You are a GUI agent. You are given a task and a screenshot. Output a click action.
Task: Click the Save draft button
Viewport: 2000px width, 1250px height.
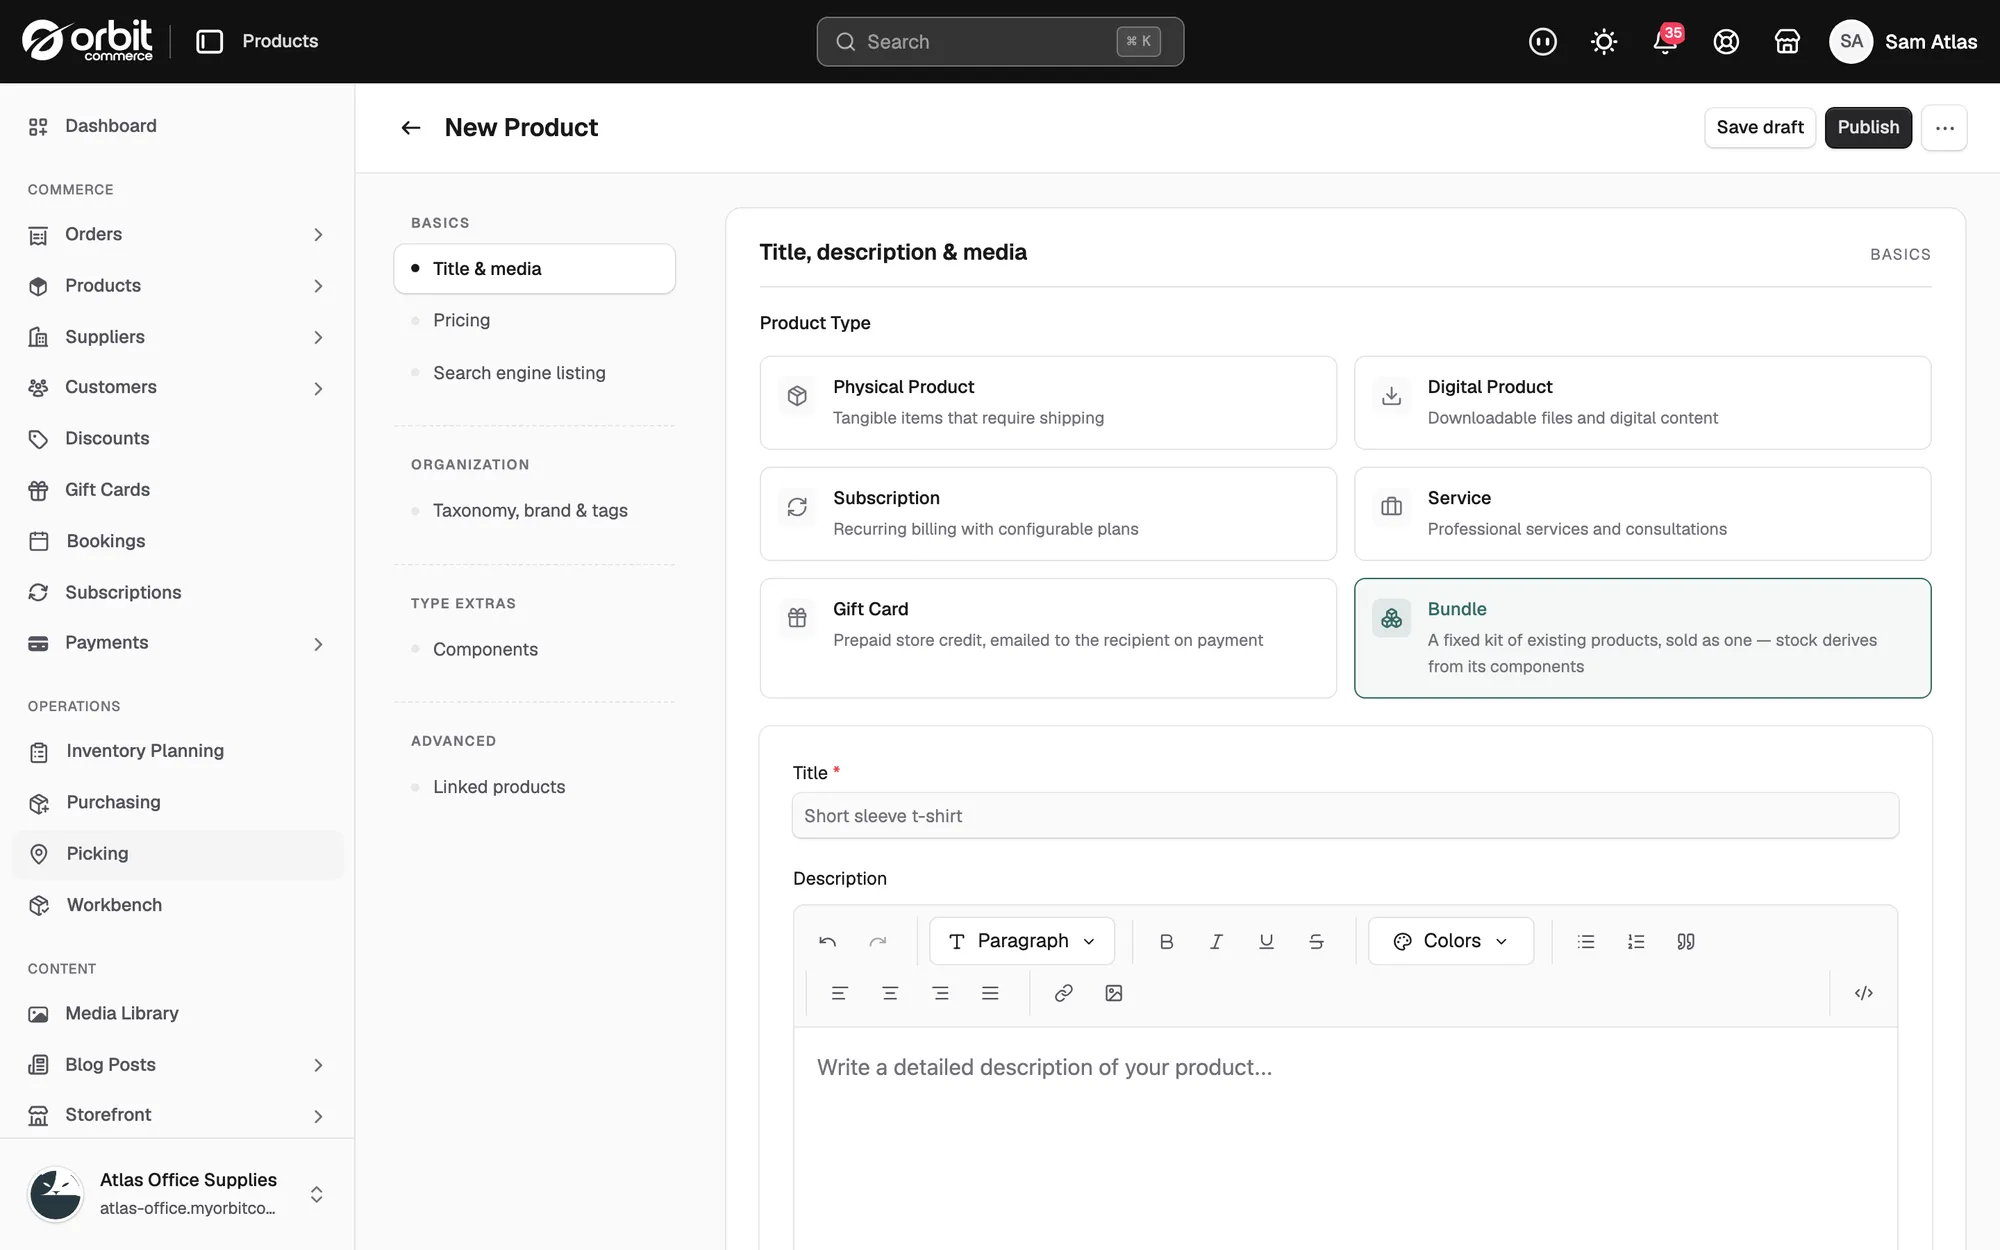(1759, 127)
